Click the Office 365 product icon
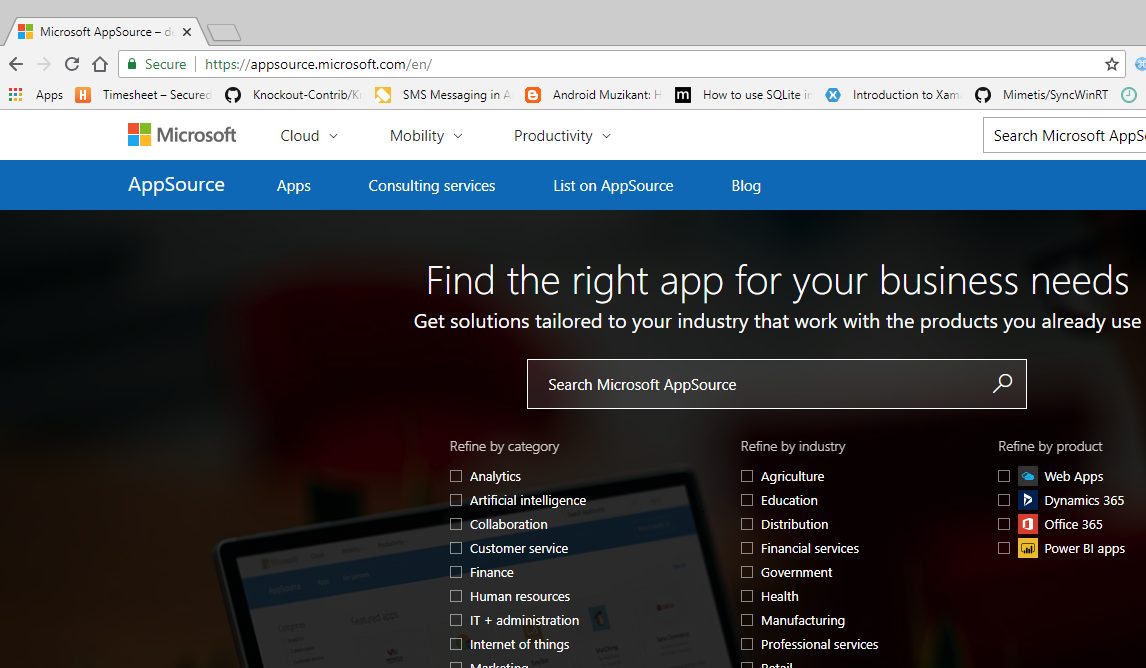This screenshot has width=1146, height=668. [x=1027, y=524]
